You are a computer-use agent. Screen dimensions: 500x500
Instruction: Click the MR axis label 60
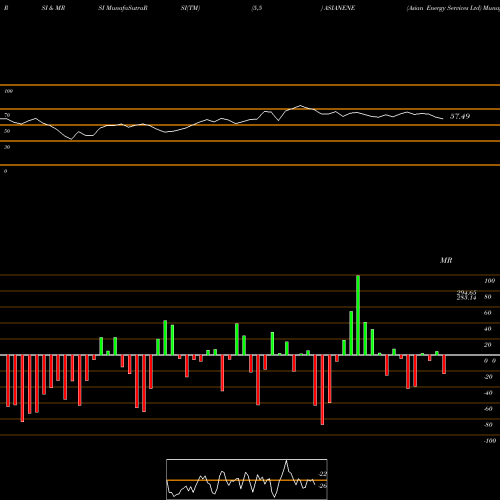click(x=487, y=313)
